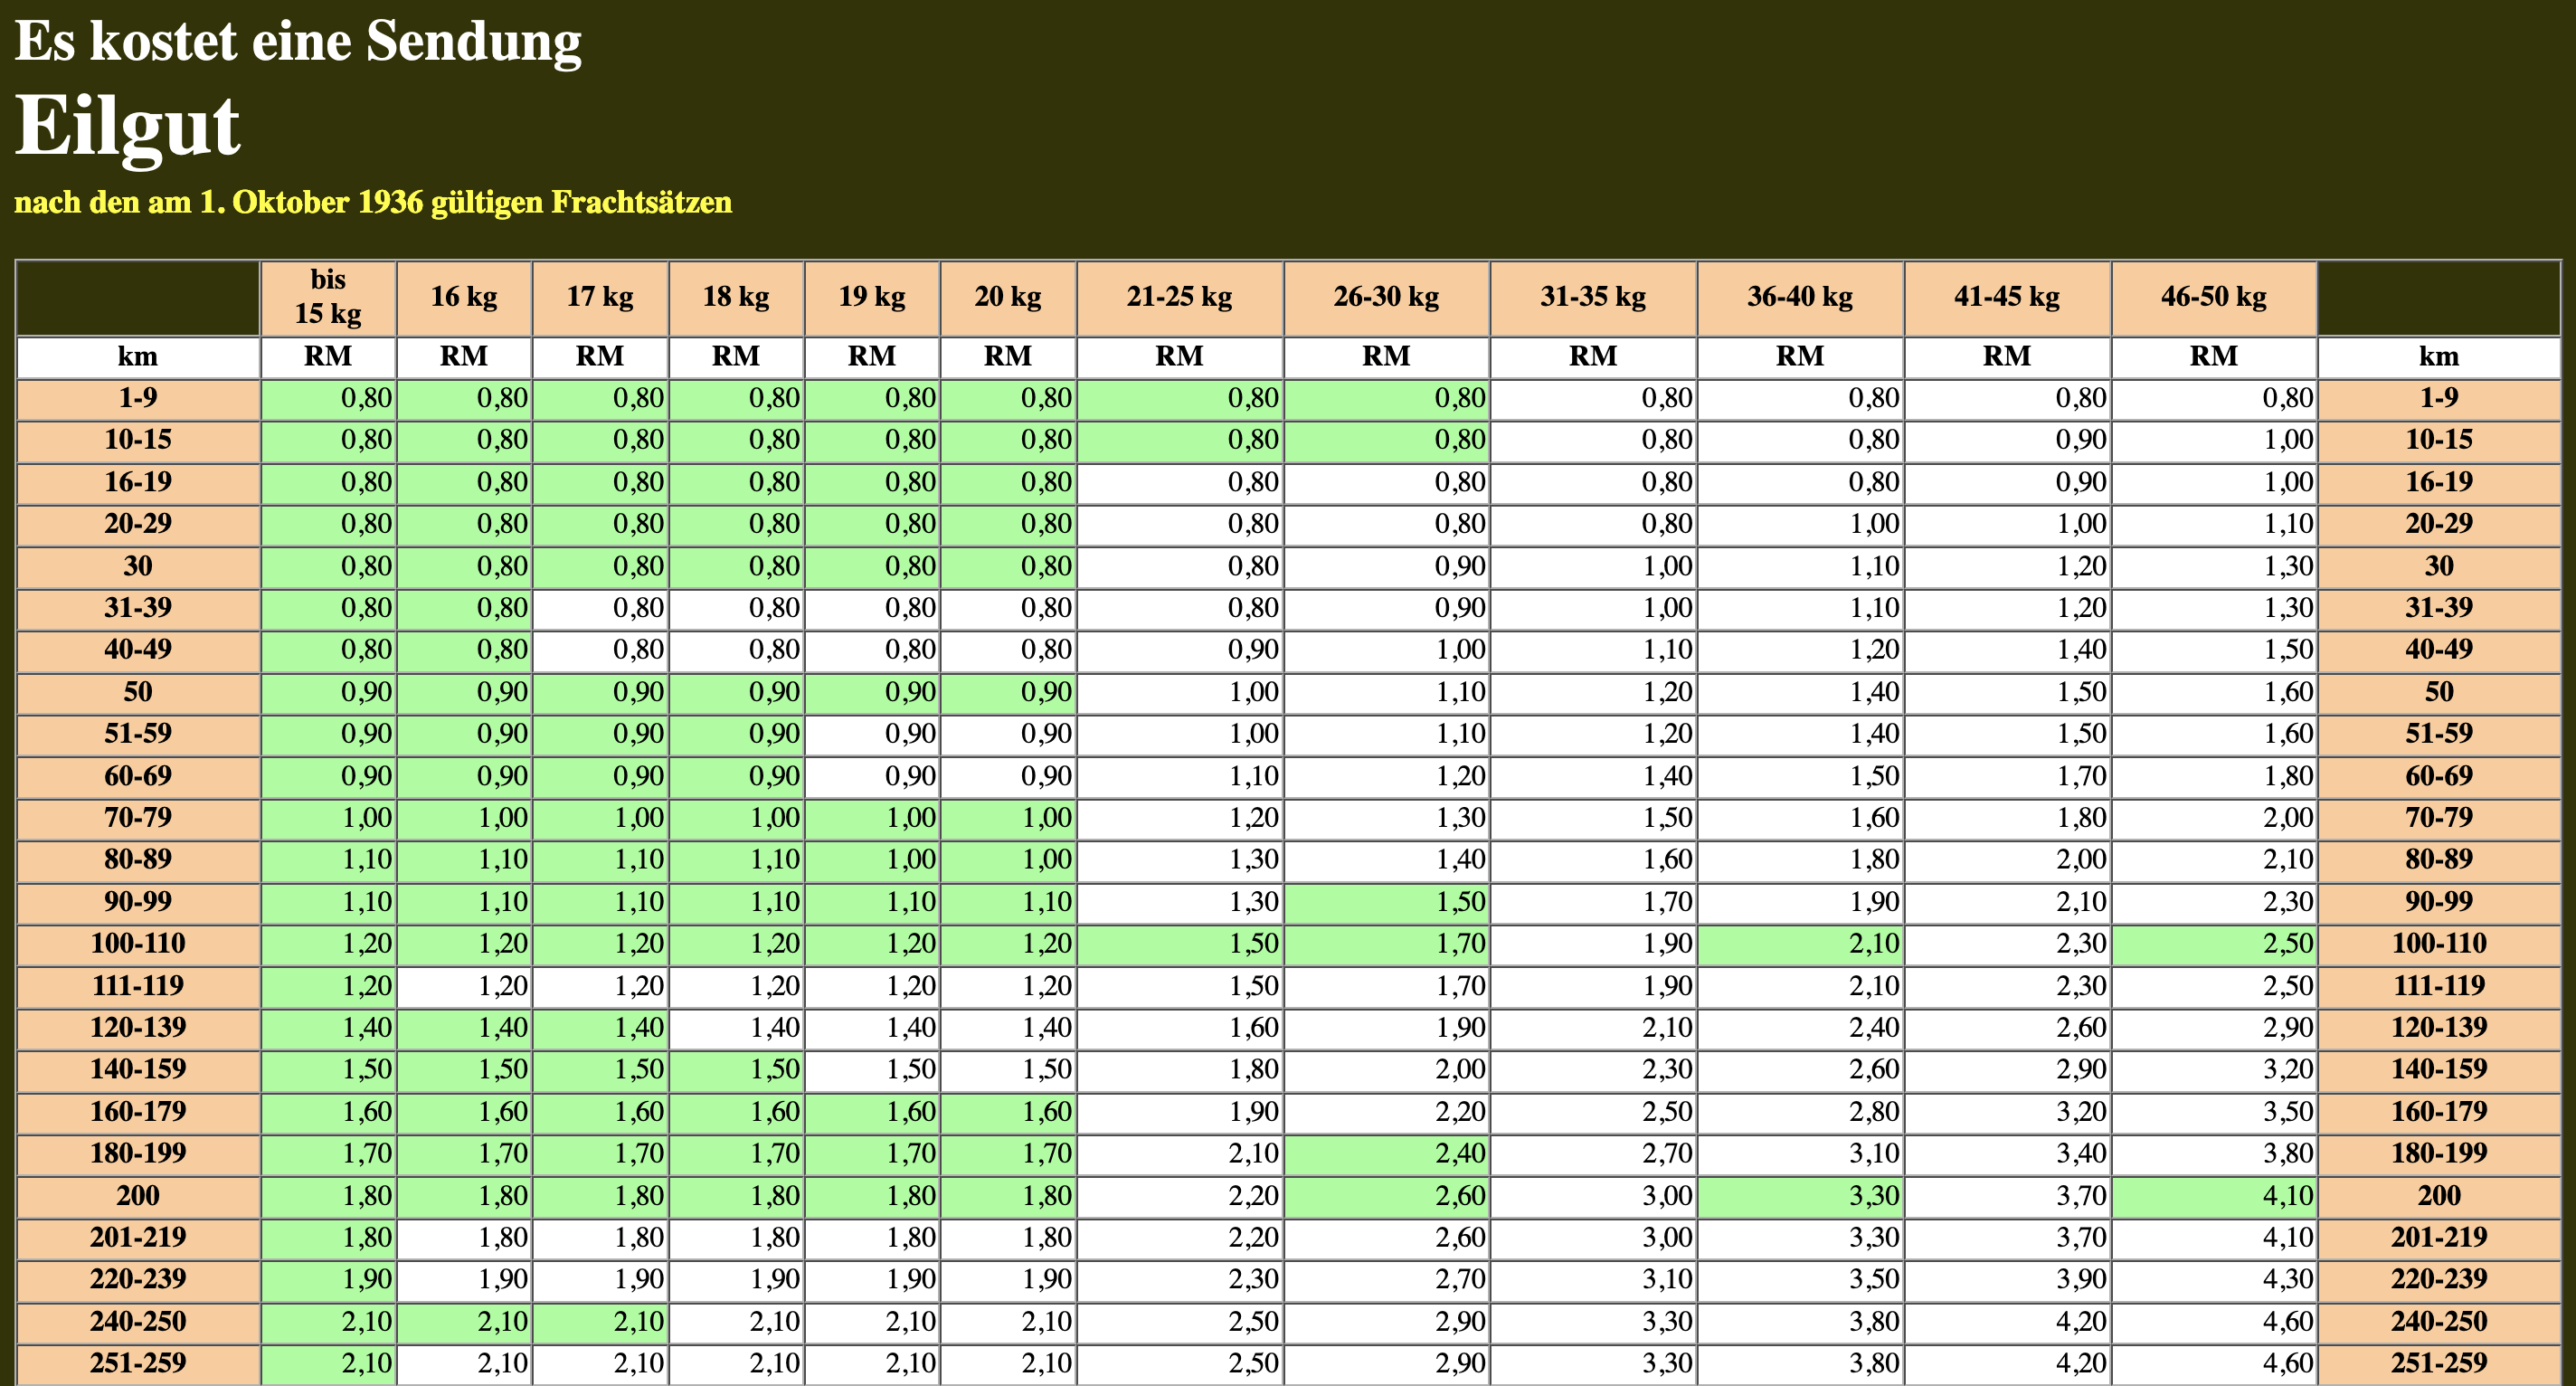
Task: Click the '17 kg' column header
Action: coord(600,297)
